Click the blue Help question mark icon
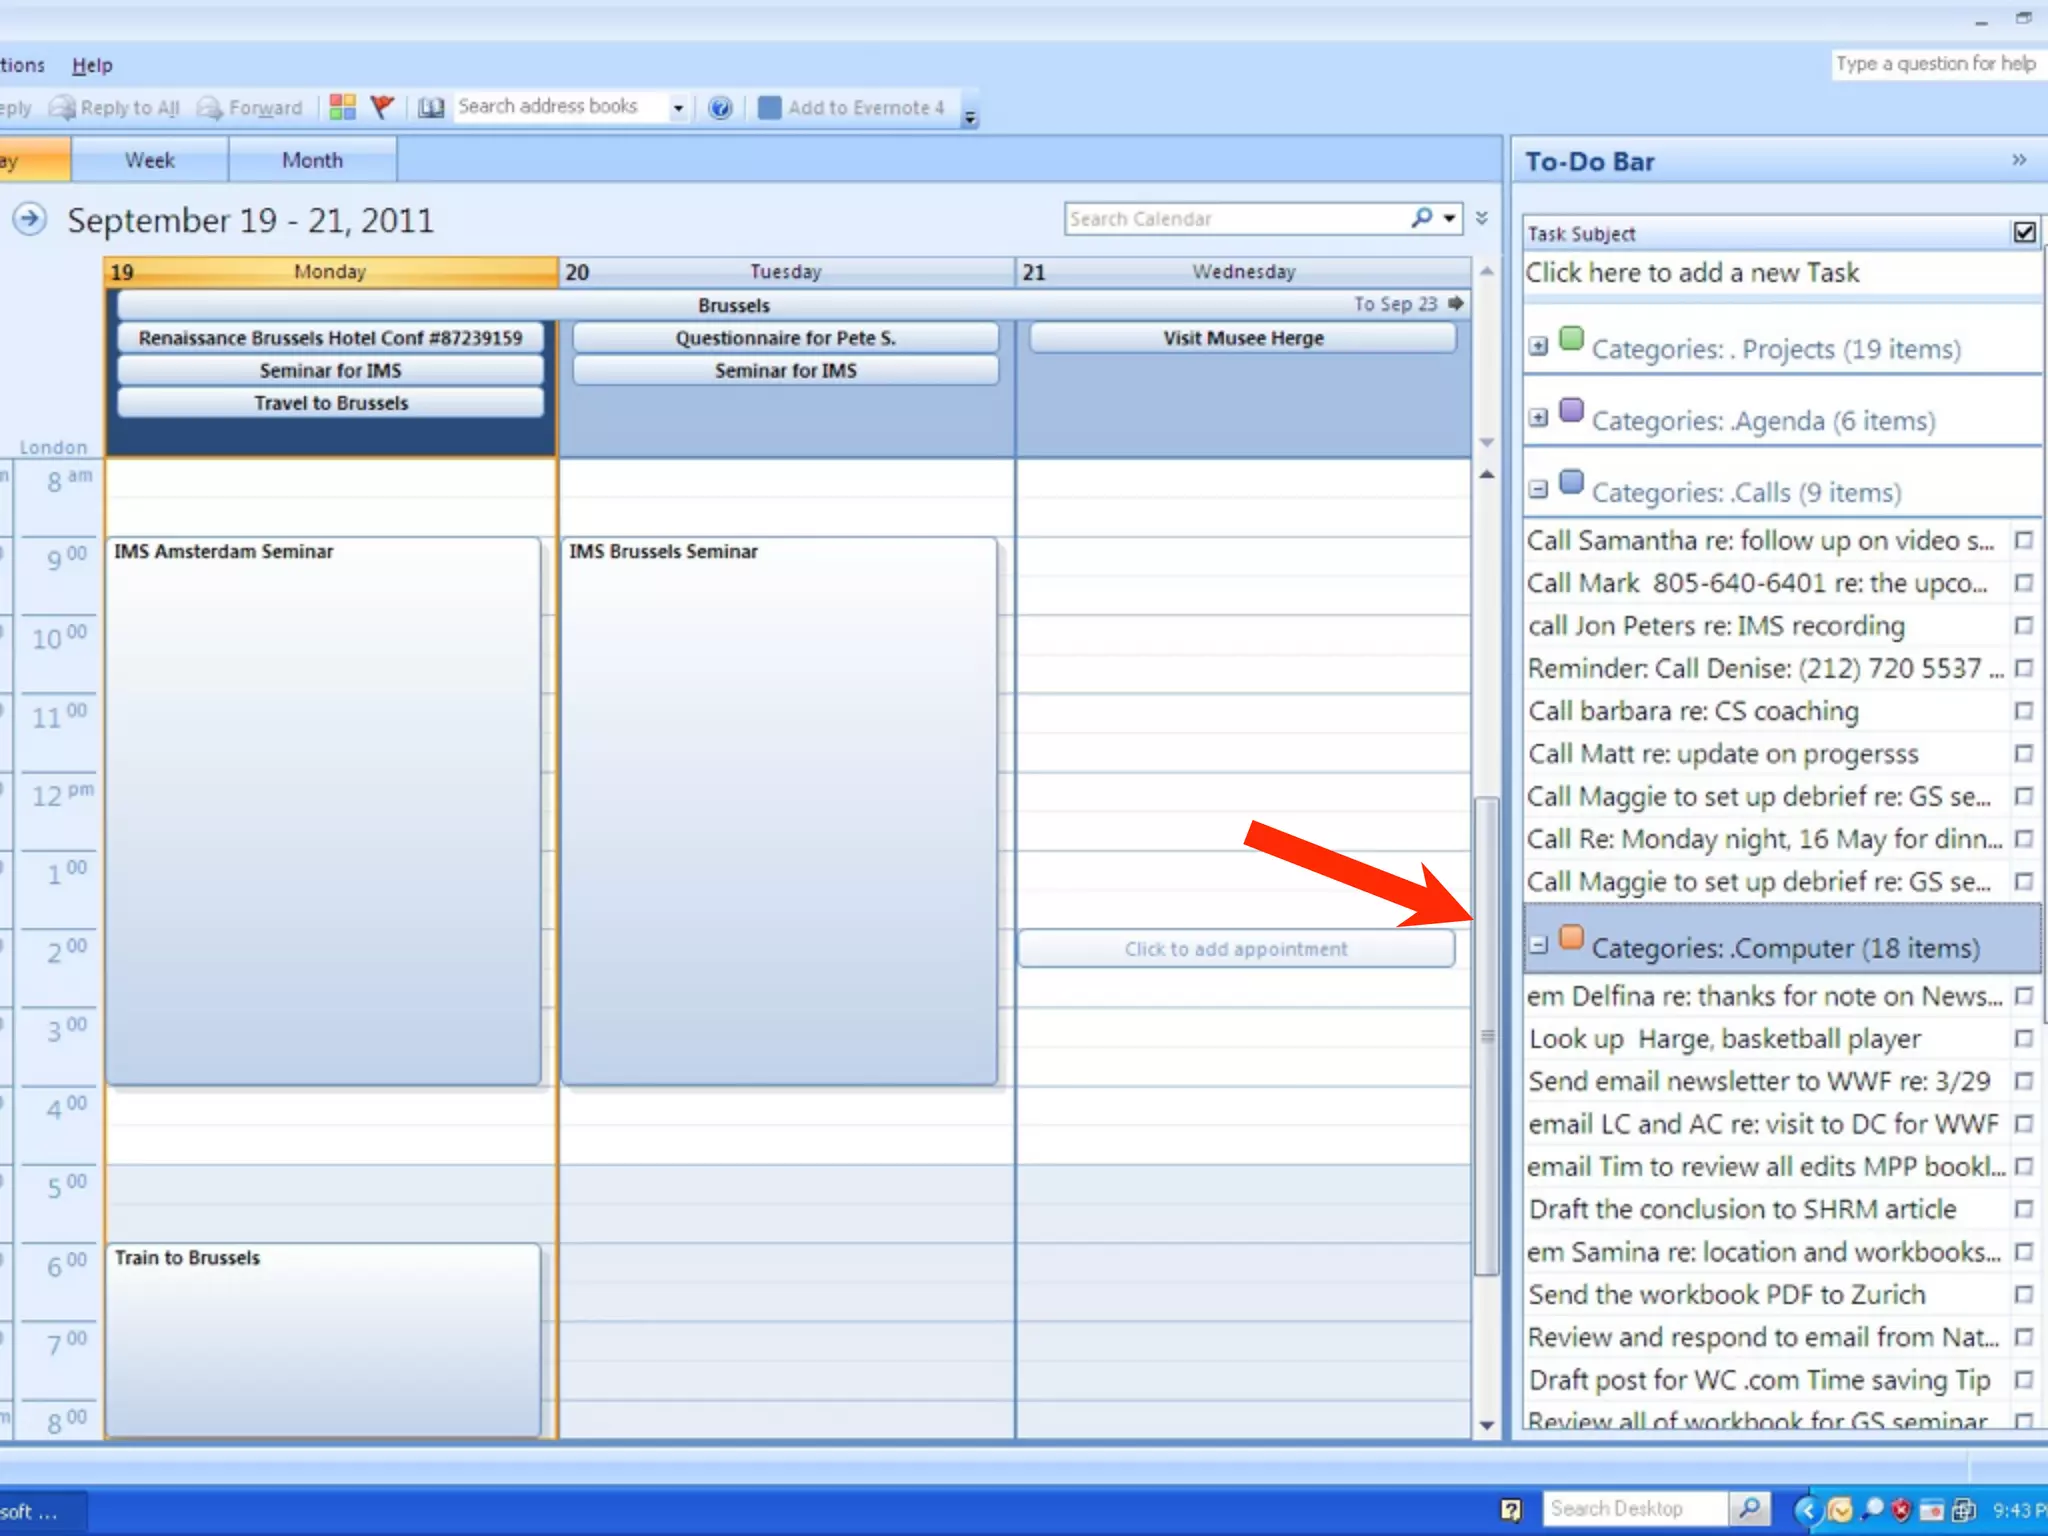 click(x=720, y=108)
